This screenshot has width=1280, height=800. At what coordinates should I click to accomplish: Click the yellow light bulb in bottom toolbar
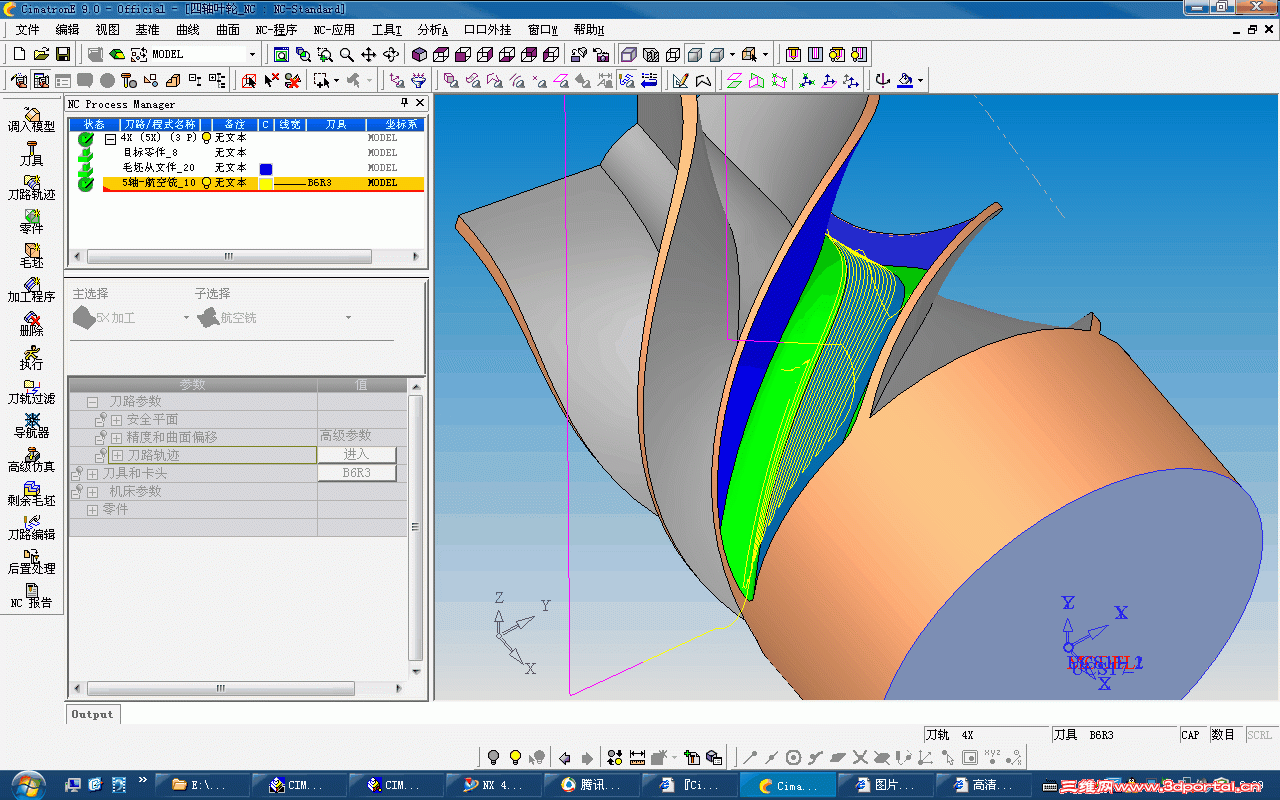[x=515, y=757]
